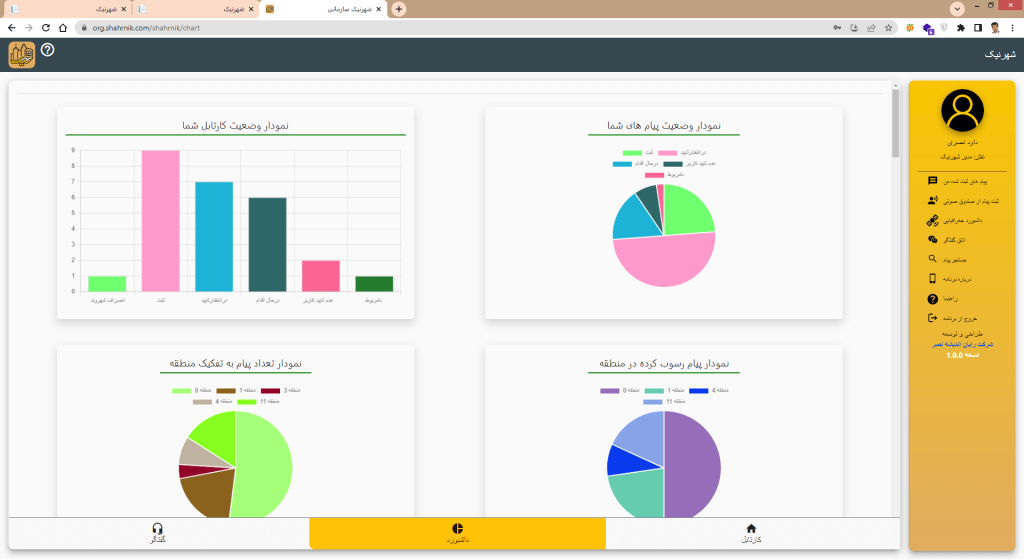Open the voice message mailbox icon in sidebar
This screenshot has height=560, width=1024.
click(932, 201)
